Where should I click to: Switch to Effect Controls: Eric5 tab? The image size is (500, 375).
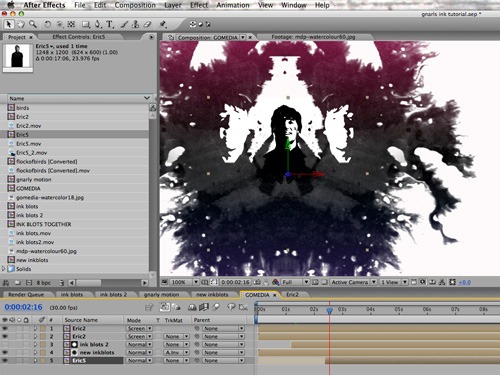[79, 37]
